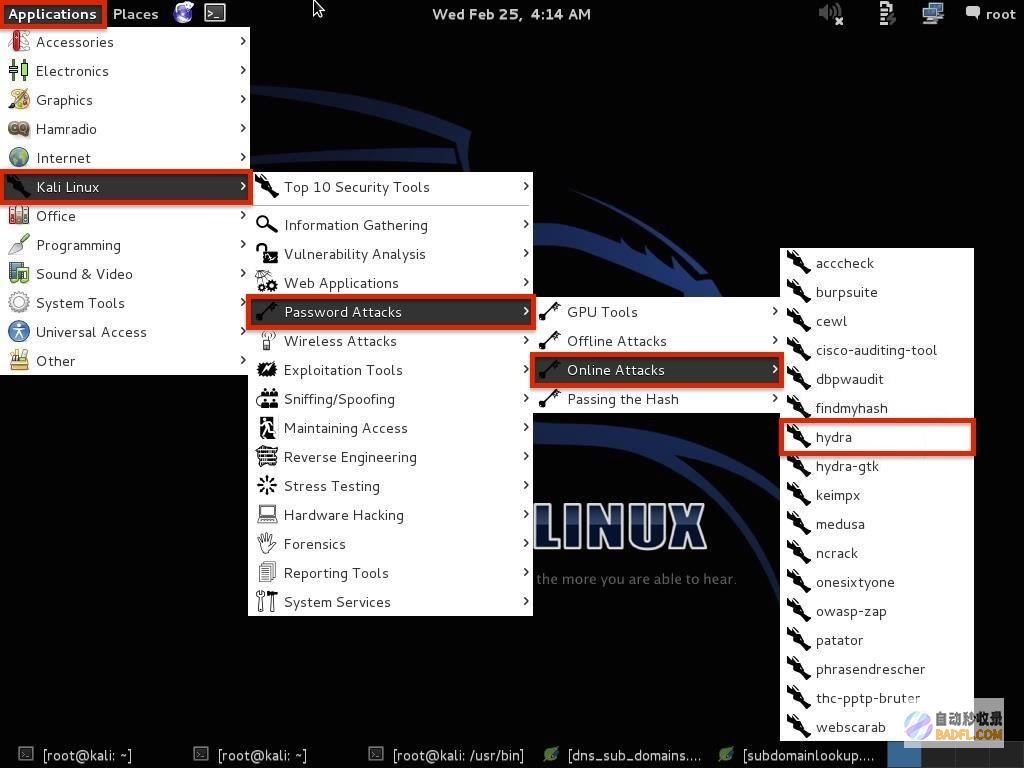The image size is (1024, 768).
Task: Launch hydra from Online Attacks
Action: 877,437
